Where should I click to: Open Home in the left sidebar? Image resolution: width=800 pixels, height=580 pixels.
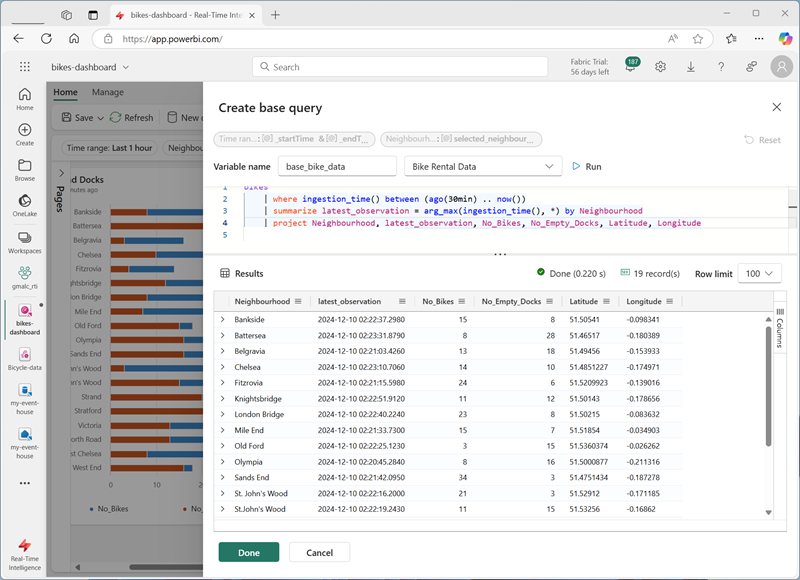(24, 99)
